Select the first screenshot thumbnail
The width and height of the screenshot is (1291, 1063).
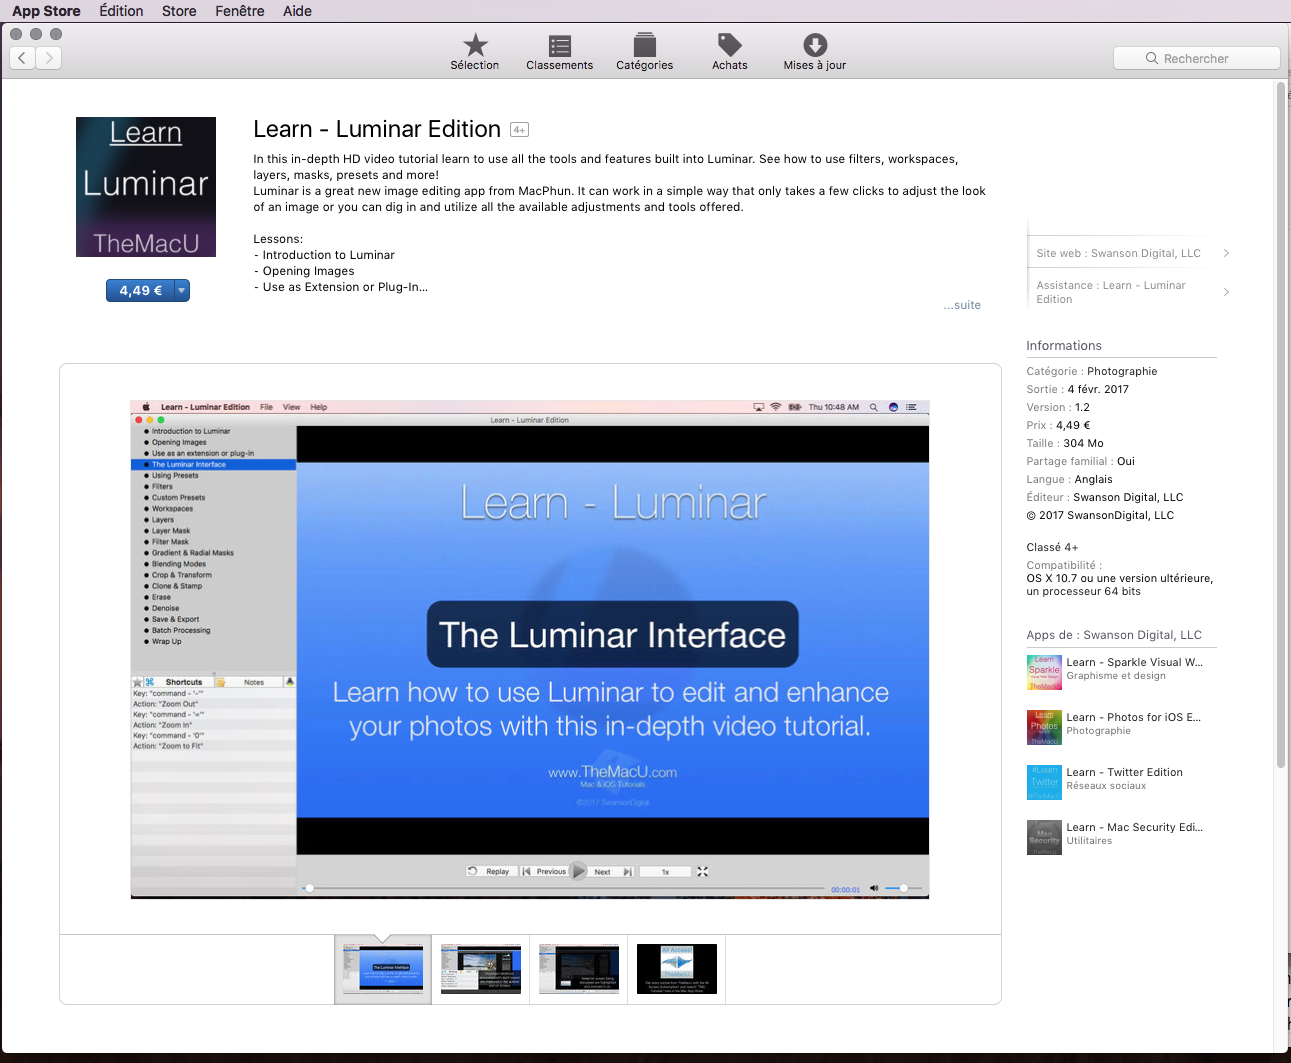pyautogui.click(x=383, y=969)
